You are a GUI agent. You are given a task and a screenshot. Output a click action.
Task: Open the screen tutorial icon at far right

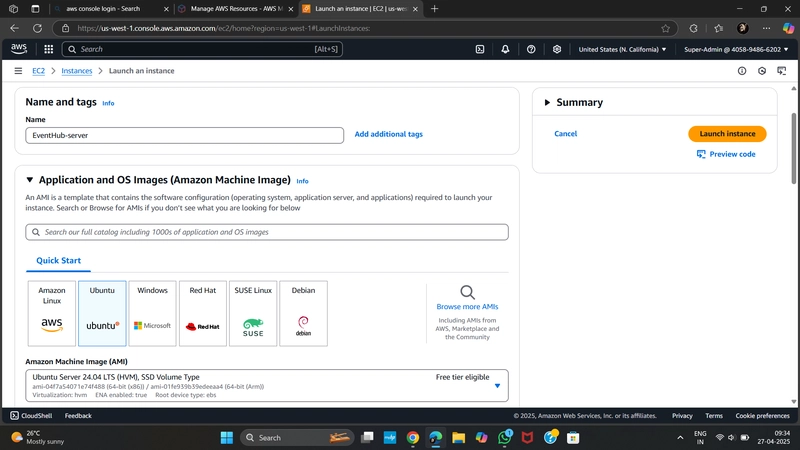tap(782, 71)
